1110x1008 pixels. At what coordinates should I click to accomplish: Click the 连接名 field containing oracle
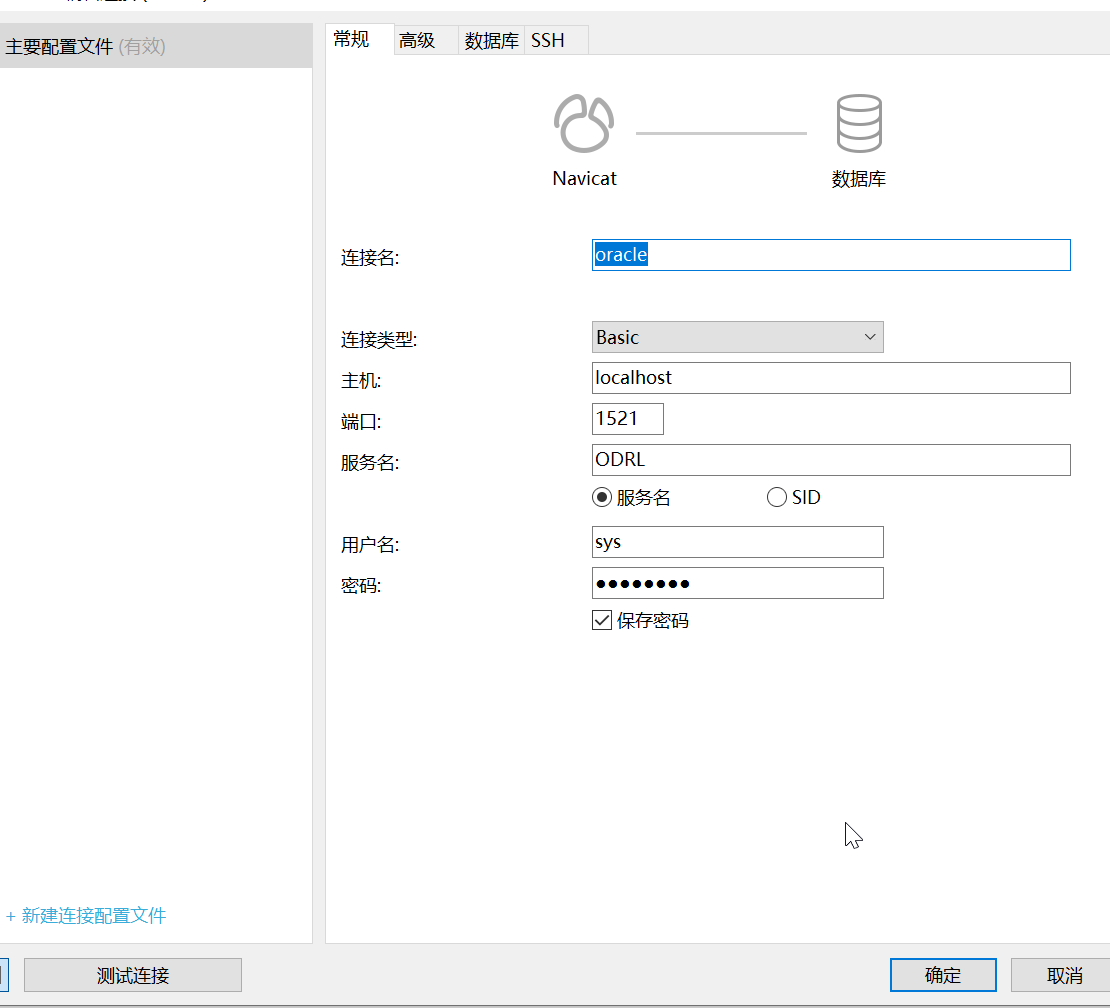click(830, 255)
